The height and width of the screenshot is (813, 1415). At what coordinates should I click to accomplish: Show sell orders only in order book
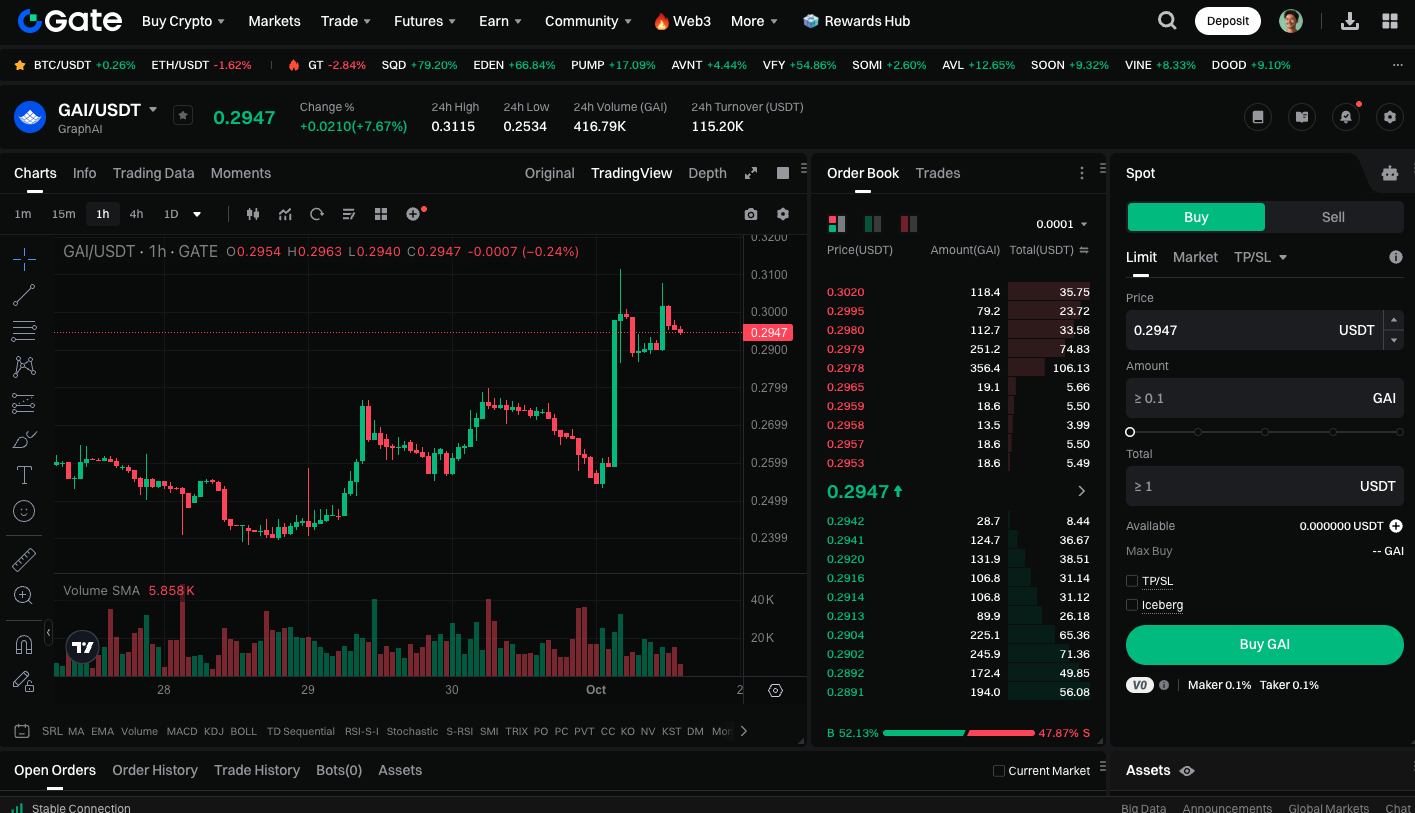pyautogui.click(x=909, y=224)
